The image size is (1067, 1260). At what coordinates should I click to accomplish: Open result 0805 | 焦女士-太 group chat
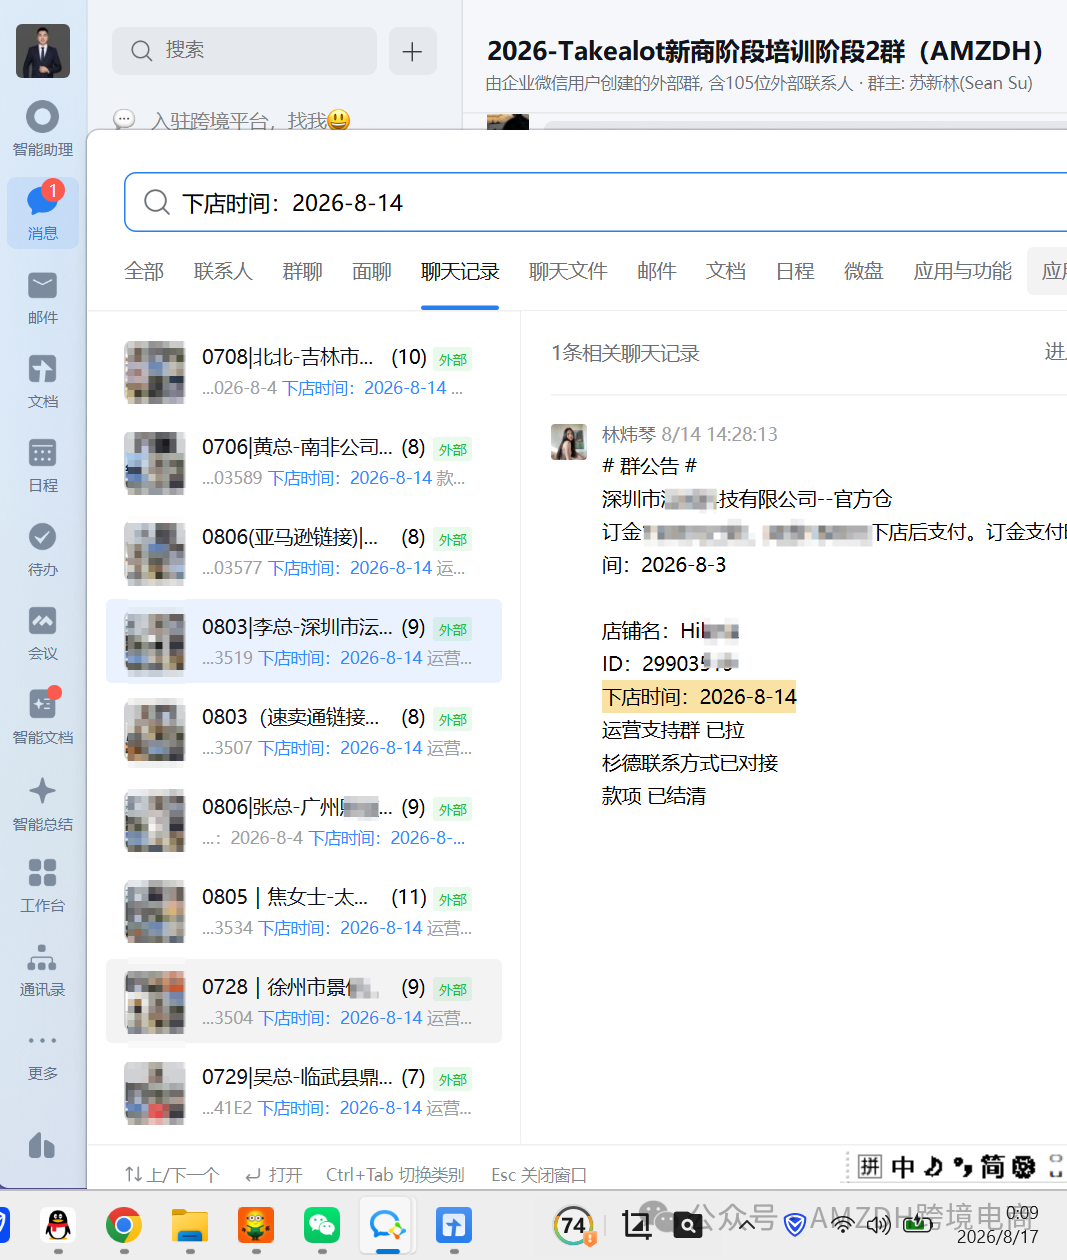point(304,911)
